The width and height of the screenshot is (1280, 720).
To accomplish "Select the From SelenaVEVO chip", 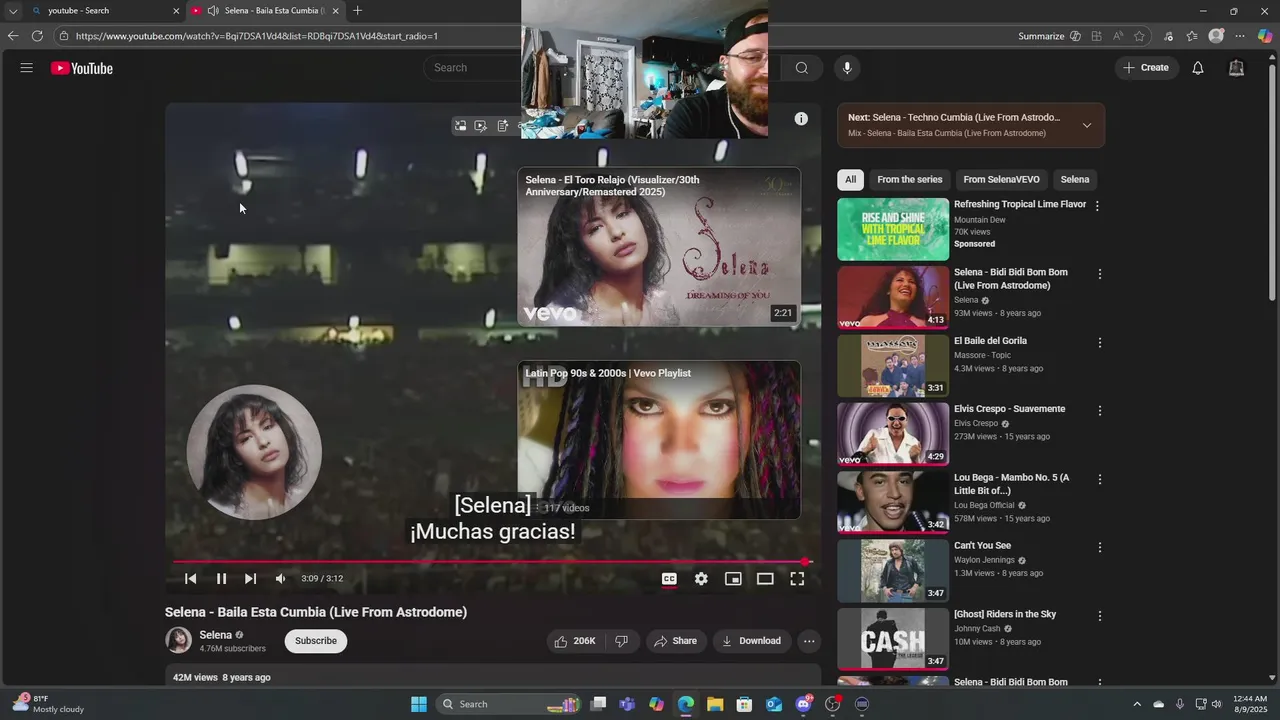I will (1001, 180).
